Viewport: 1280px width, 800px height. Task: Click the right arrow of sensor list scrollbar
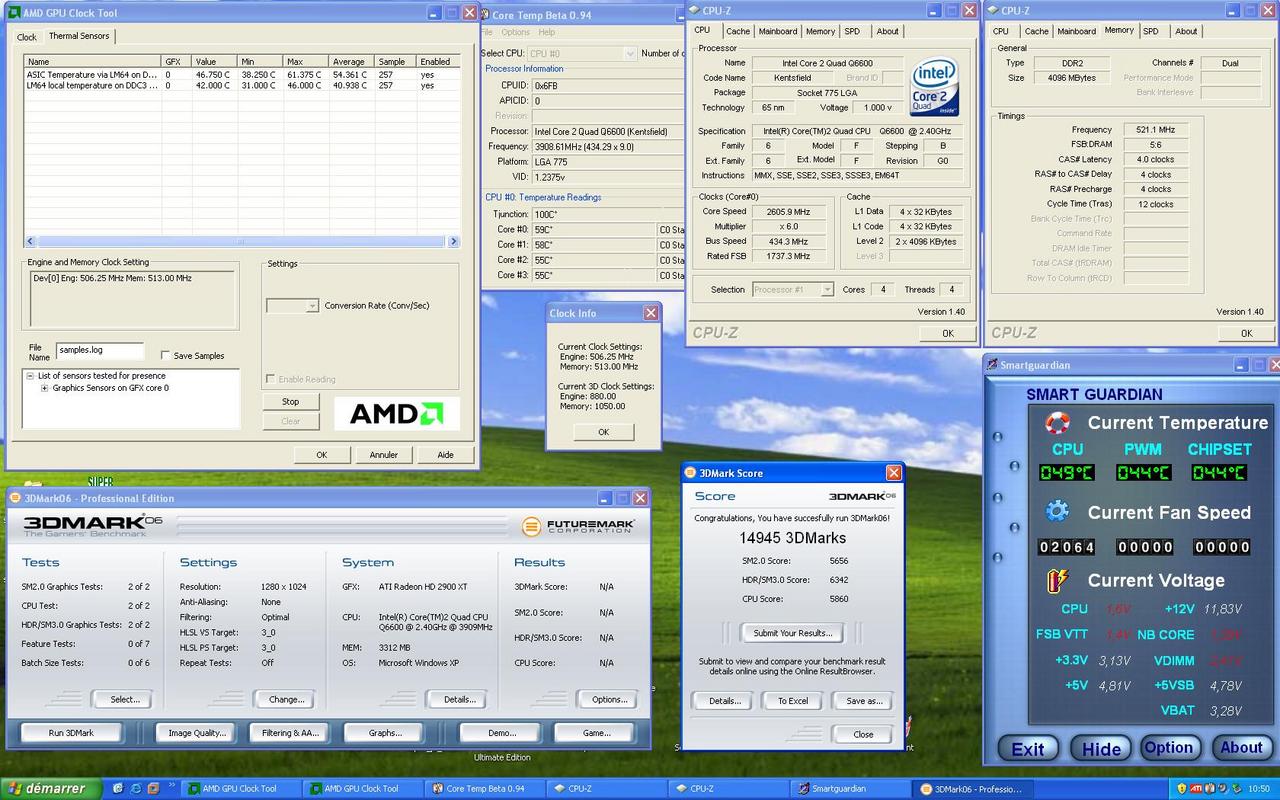[453, 241]
